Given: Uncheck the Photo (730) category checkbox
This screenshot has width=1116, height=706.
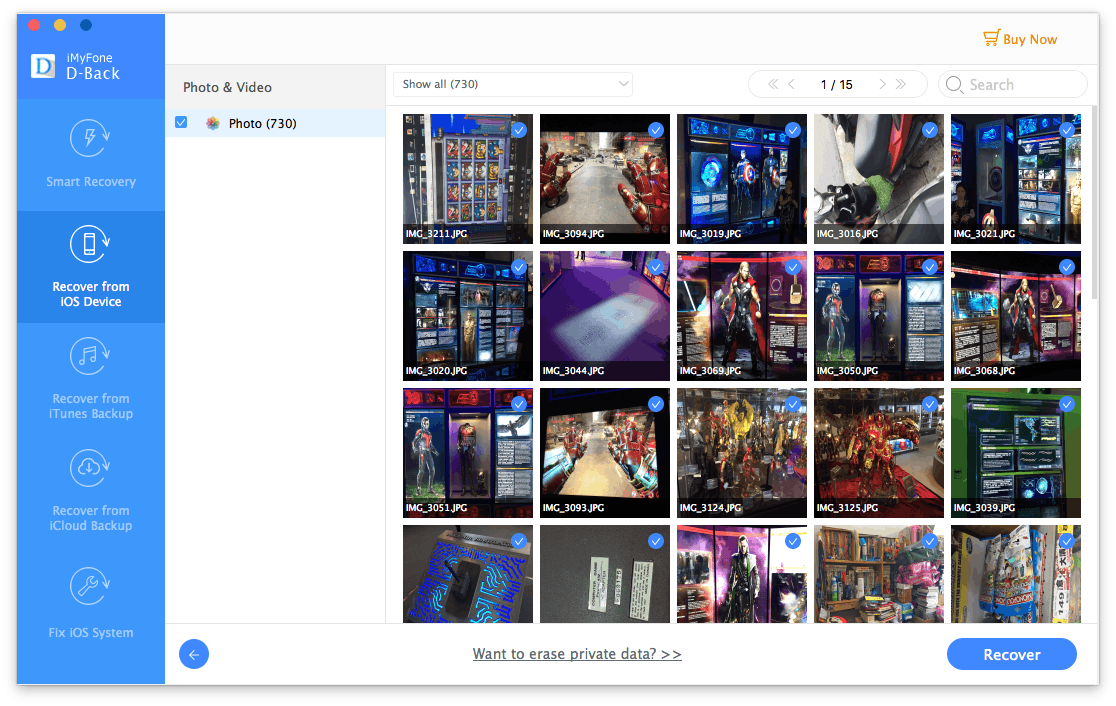Looking at the screenshot, I should tap(181, 122).
